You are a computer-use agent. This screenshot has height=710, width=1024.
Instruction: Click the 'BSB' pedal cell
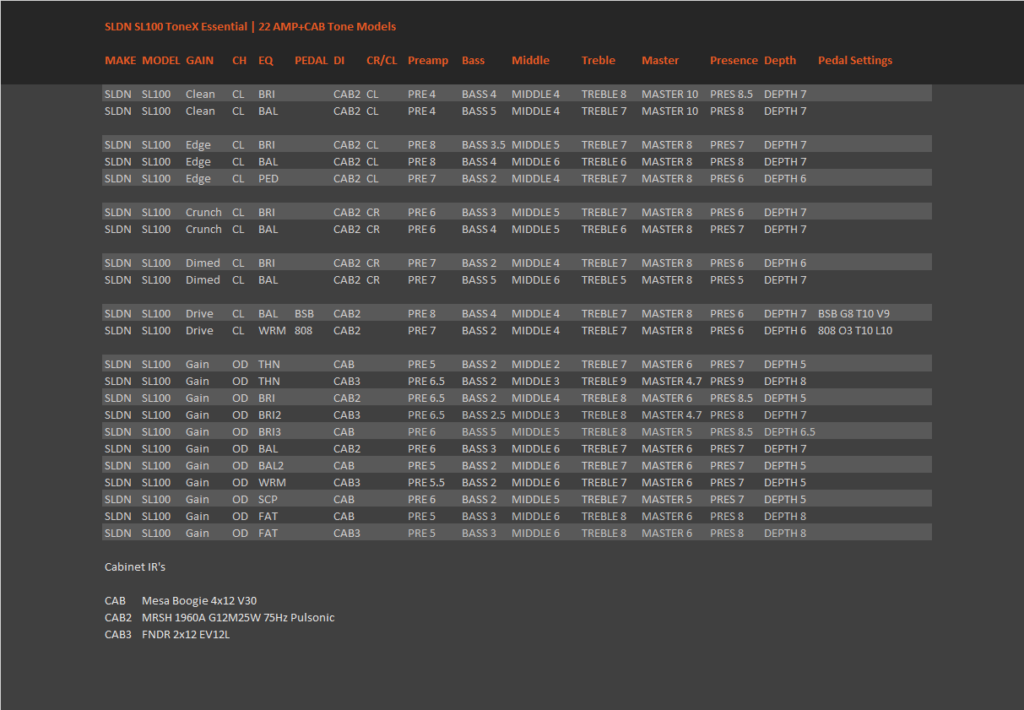(x=304, y=314)
